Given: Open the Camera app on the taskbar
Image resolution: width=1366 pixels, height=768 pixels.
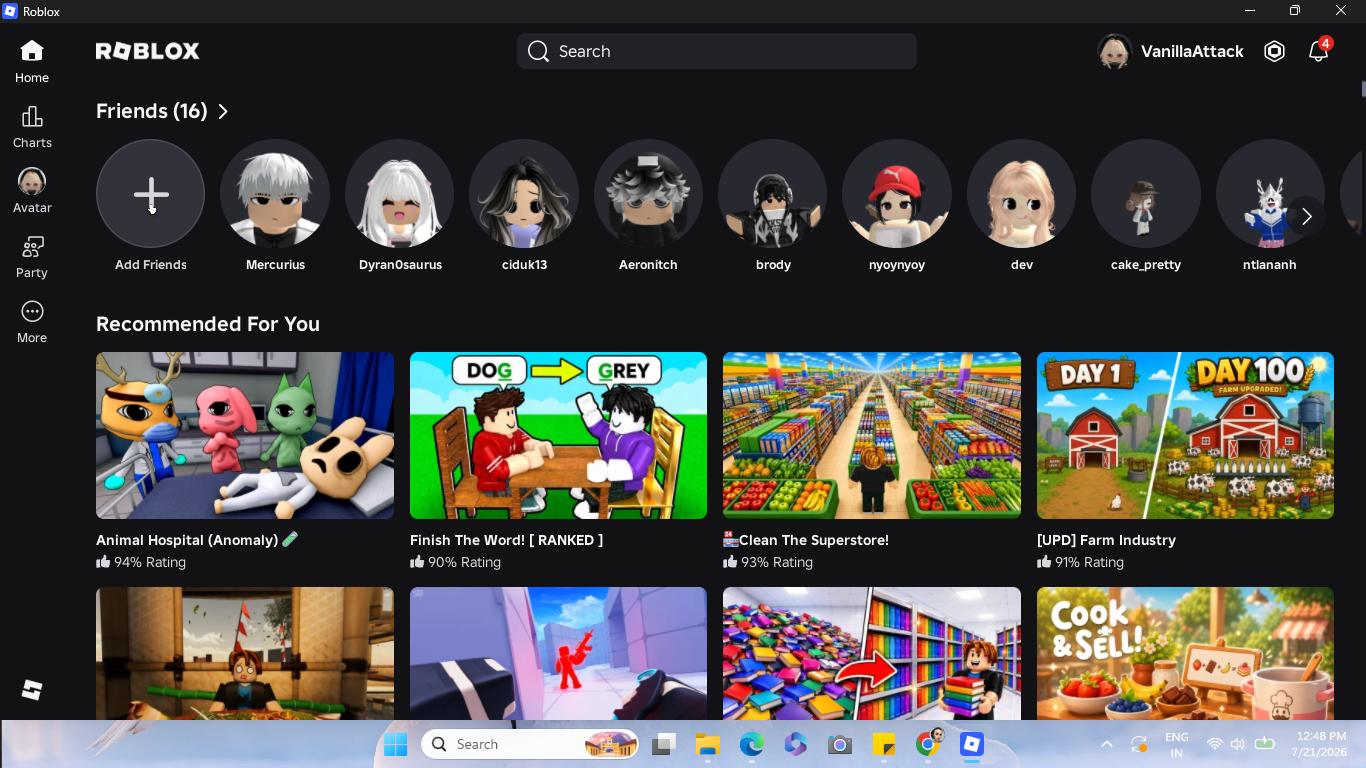Looking at the screenshot, I should pyautogui.click(x=840, y=744).
